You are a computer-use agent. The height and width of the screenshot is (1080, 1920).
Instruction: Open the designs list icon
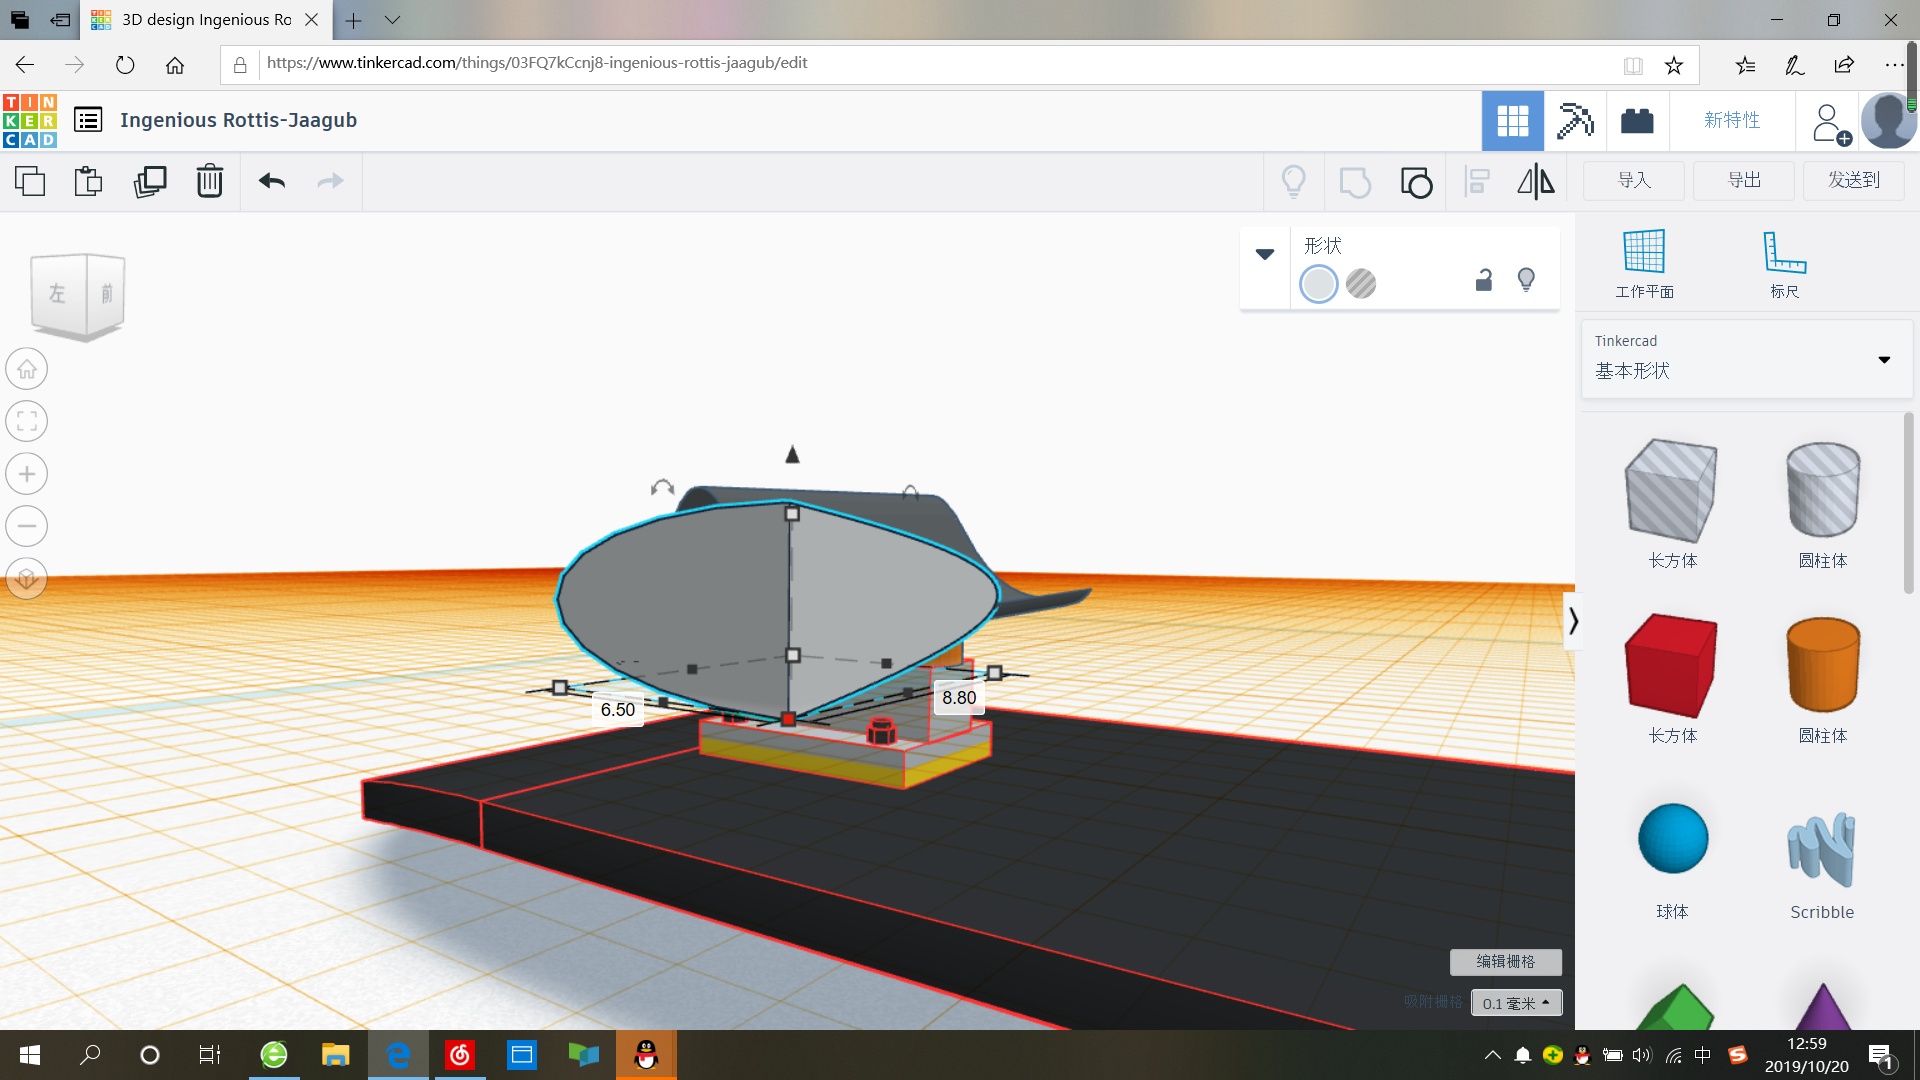tap(88, 120)
